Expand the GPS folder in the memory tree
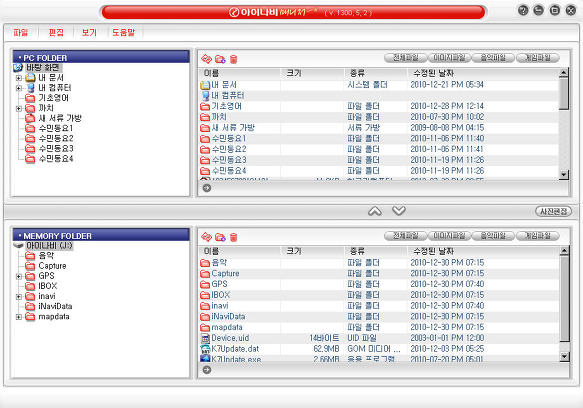The height and width of the screenshot is (408, 583). (x=19, y=276)
